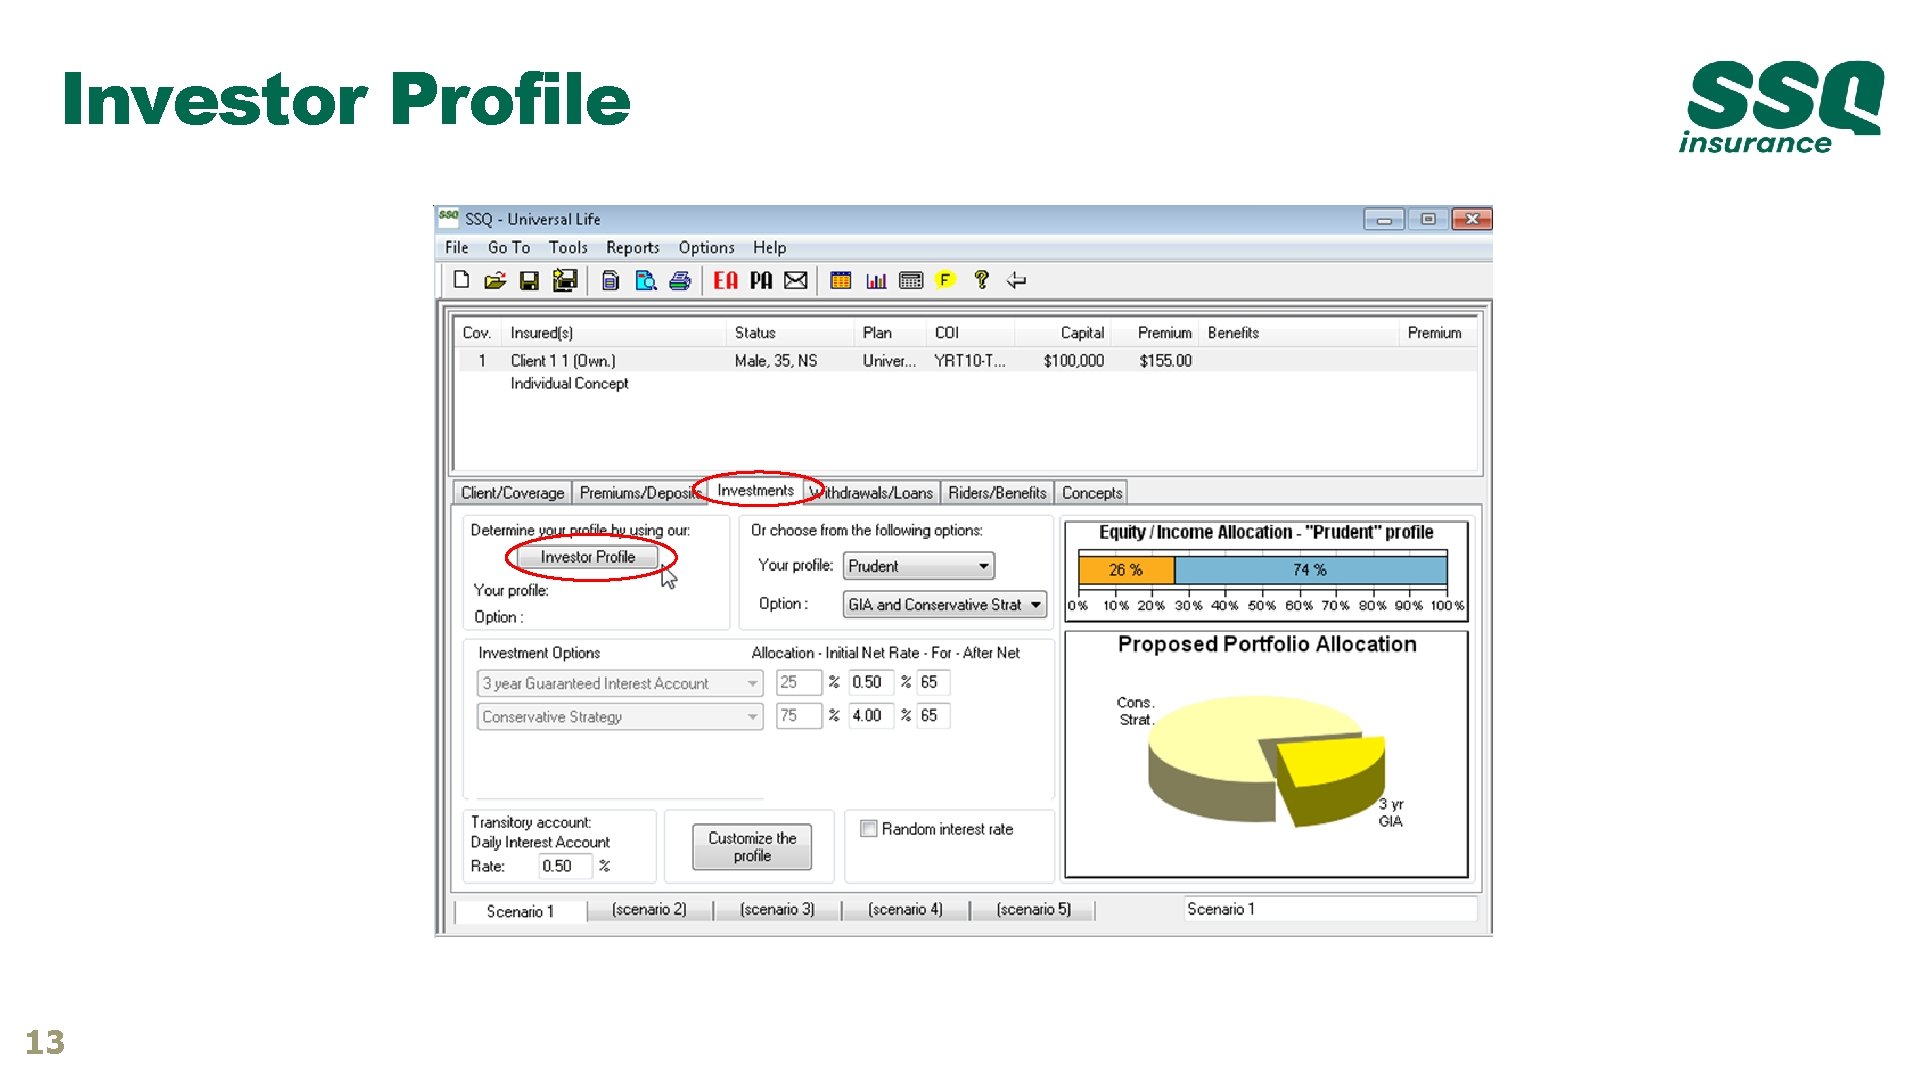Click the Insured(s) column header
Image resolution: width=1920 pixels, height=1080 pixels.
tap(616, 333)
